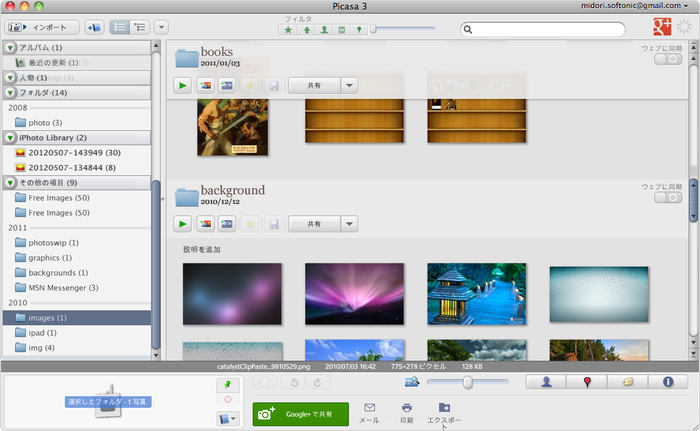The width and height of the screenshot is (700, 431).
Task: Collapse the フォルダ (14) section
Action: click(x=10, y=93)
